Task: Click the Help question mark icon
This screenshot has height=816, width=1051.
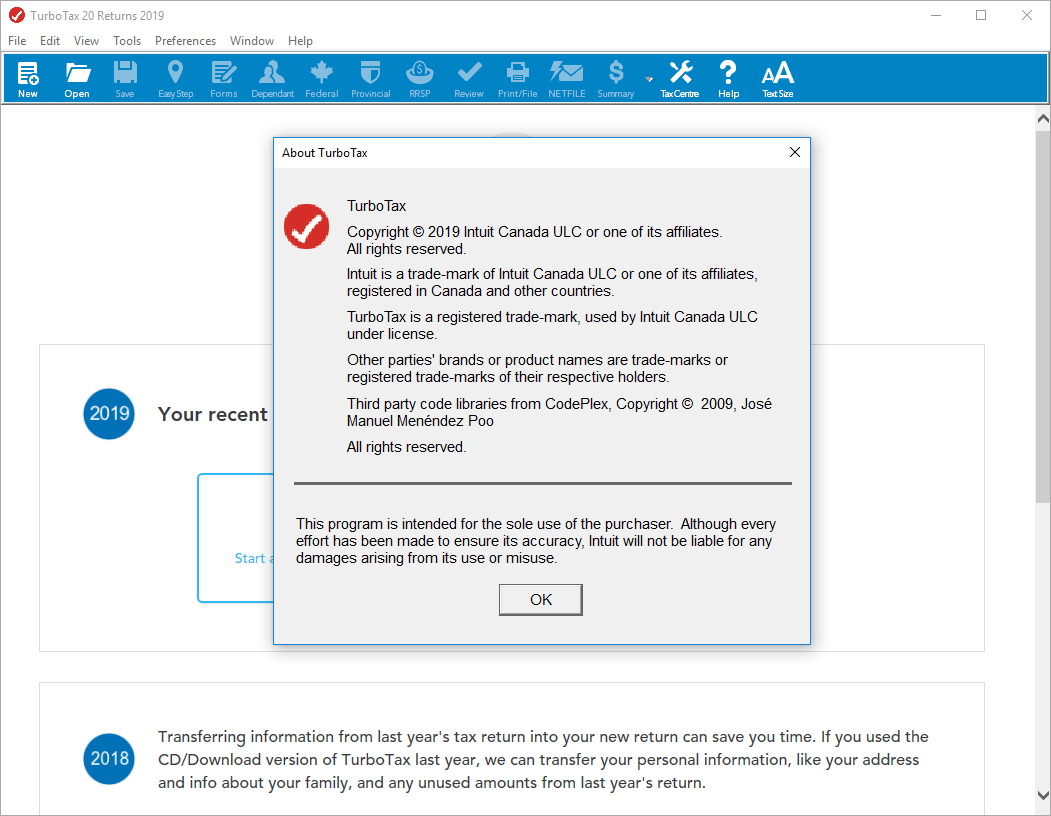Action: [x=729, y=79]
